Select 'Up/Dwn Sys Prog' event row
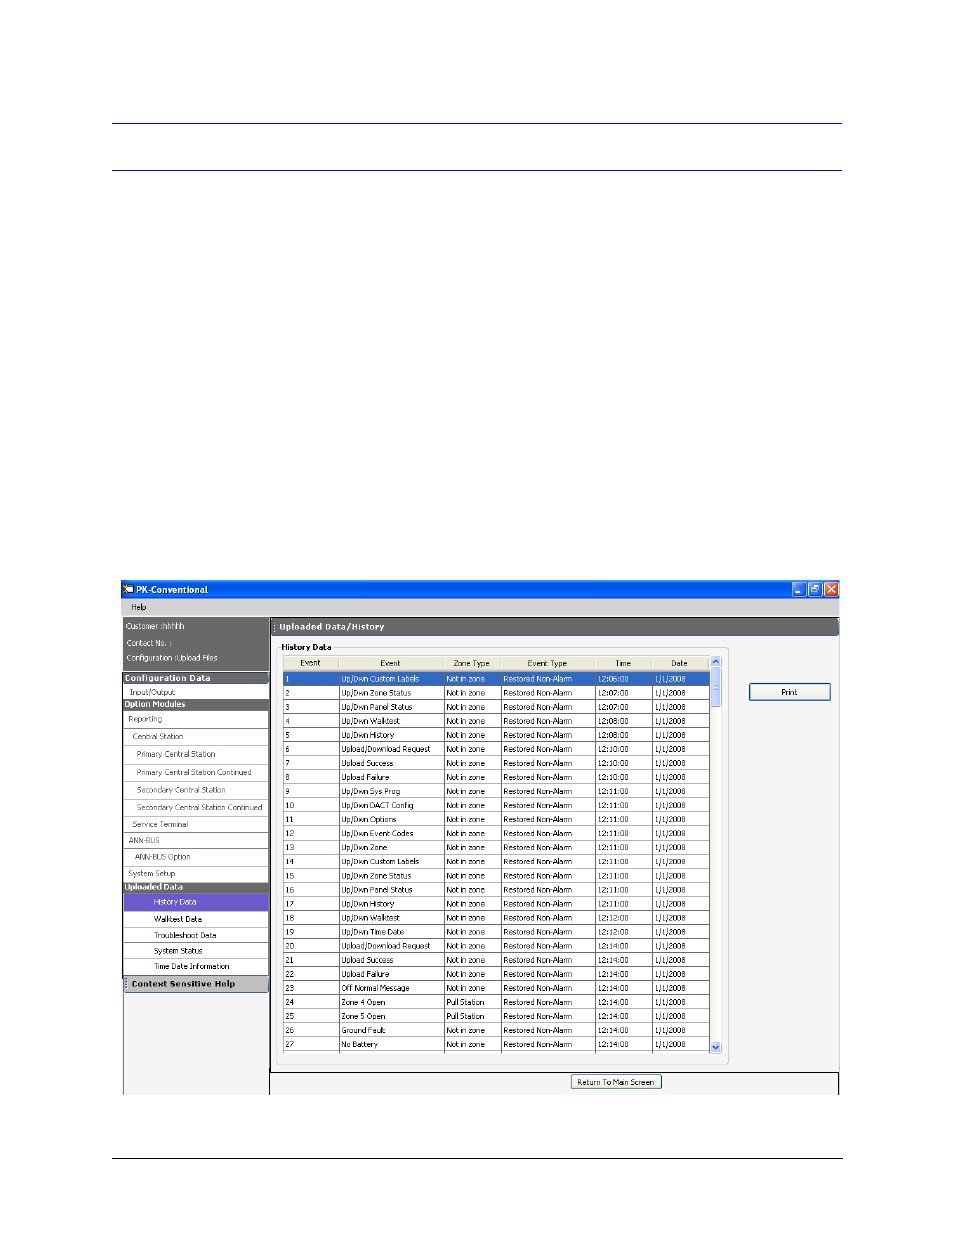 (x=496, y=791)
